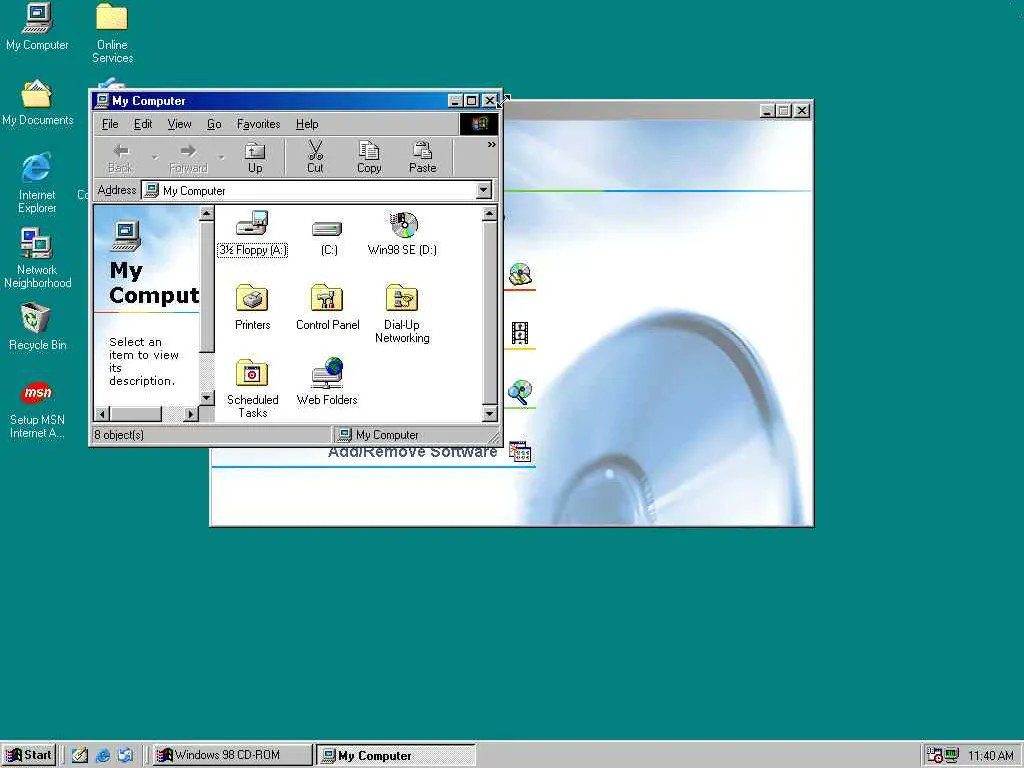Select Setup MSN Internet Access icon
Image resolution: width=1024 pixels, height=768 pixels.
click(37, 409)
